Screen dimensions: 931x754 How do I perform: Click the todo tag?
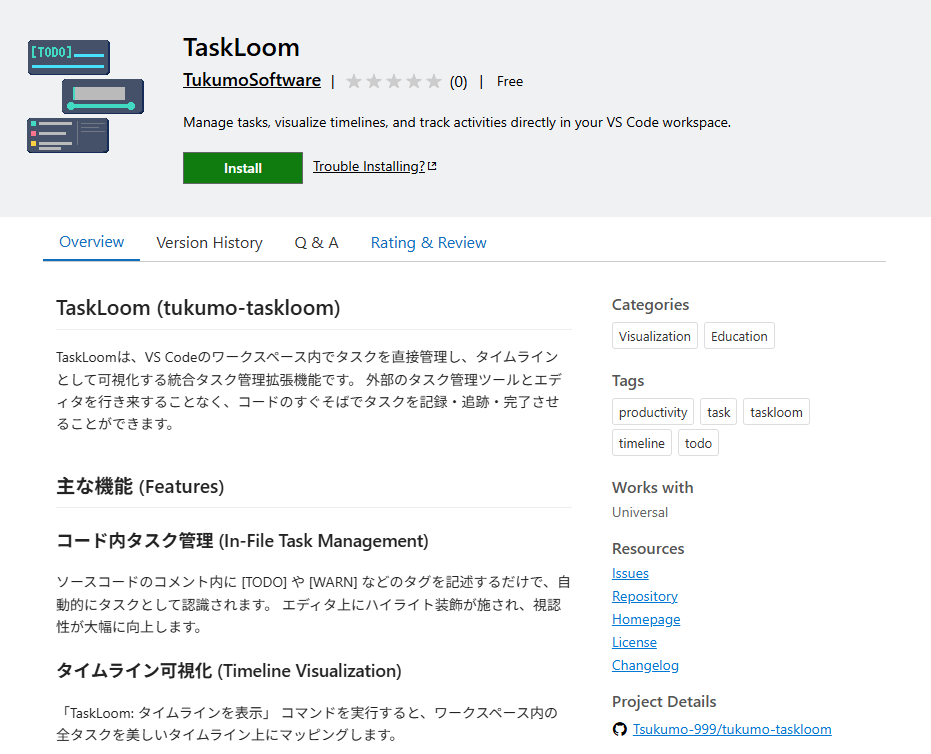[698, 443]
